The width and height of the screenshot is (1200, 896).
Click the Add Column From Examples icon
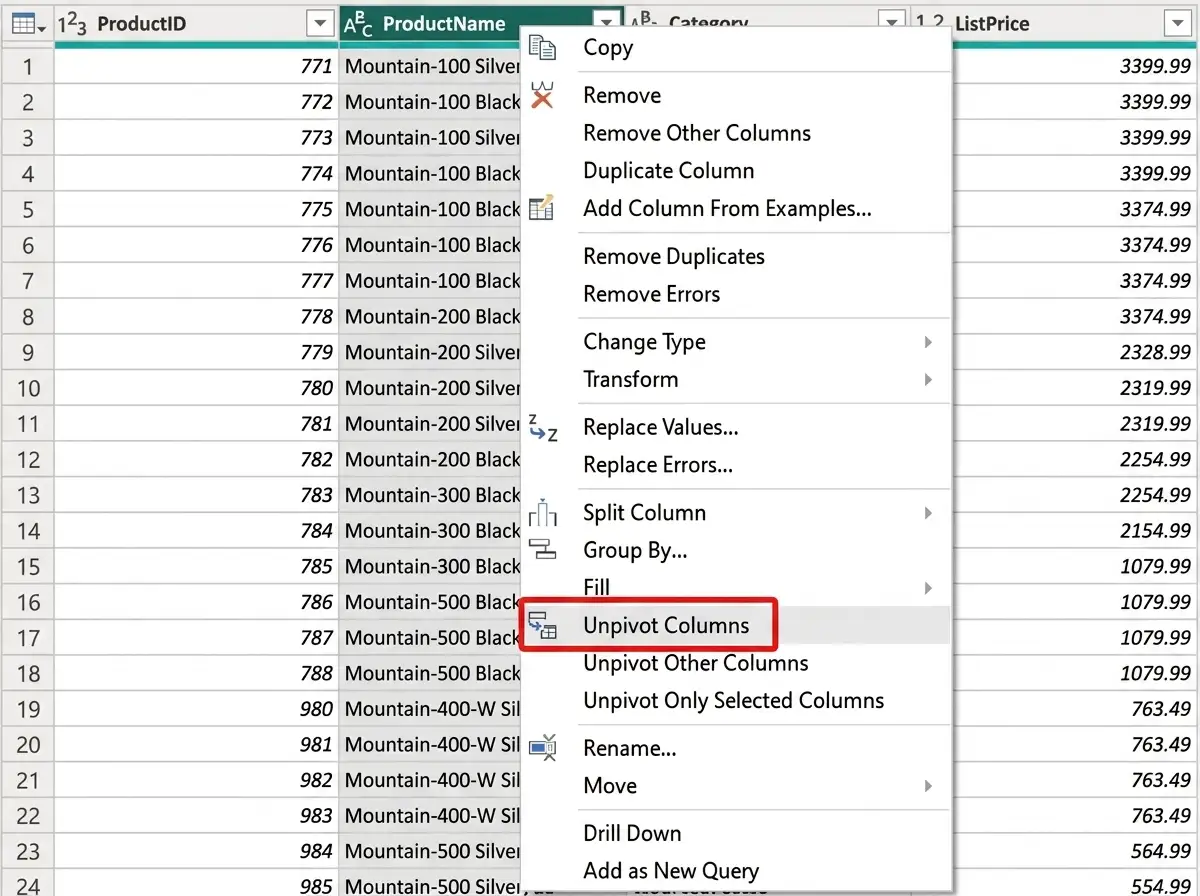pyautogui.click(x=542, y=208)
